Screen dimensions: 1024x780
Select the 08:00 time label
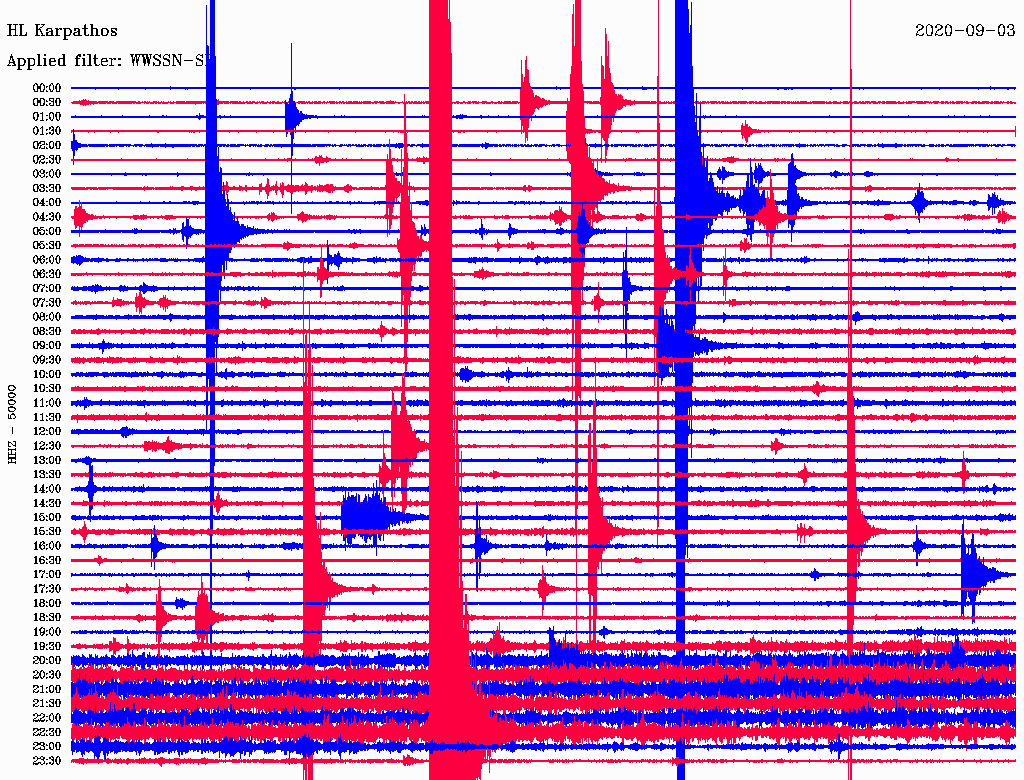point(47,317)
